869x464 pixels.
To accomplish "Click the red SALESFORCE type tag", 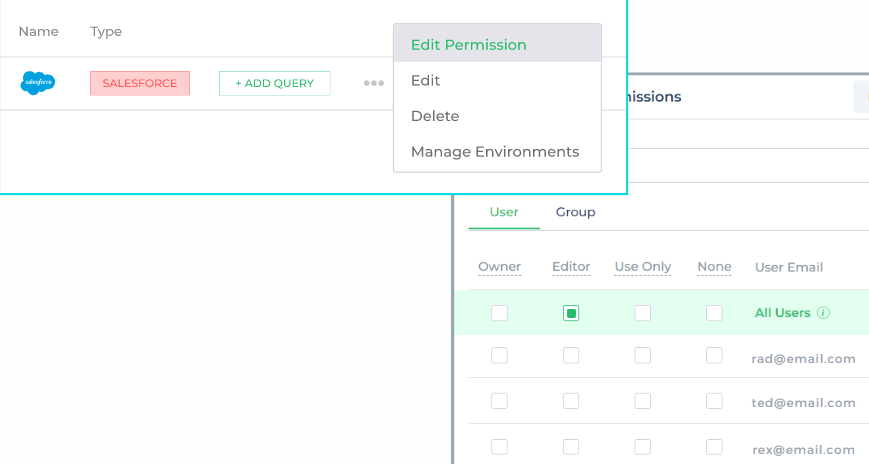I will [x=139, y=84].
